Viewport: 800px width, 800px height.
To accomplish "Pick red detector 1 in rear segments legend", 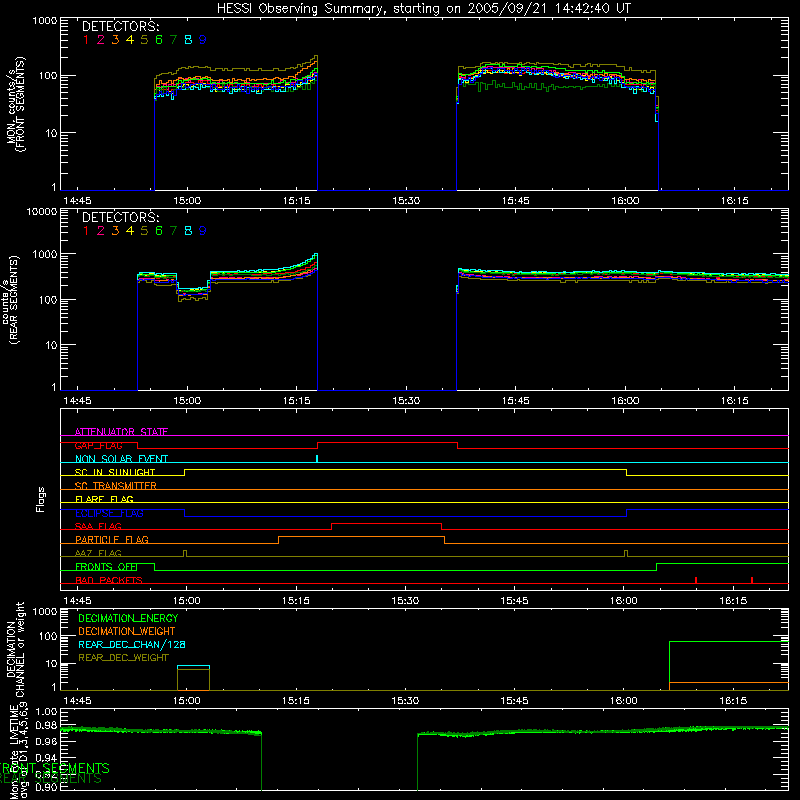I will tap(86, 231).
